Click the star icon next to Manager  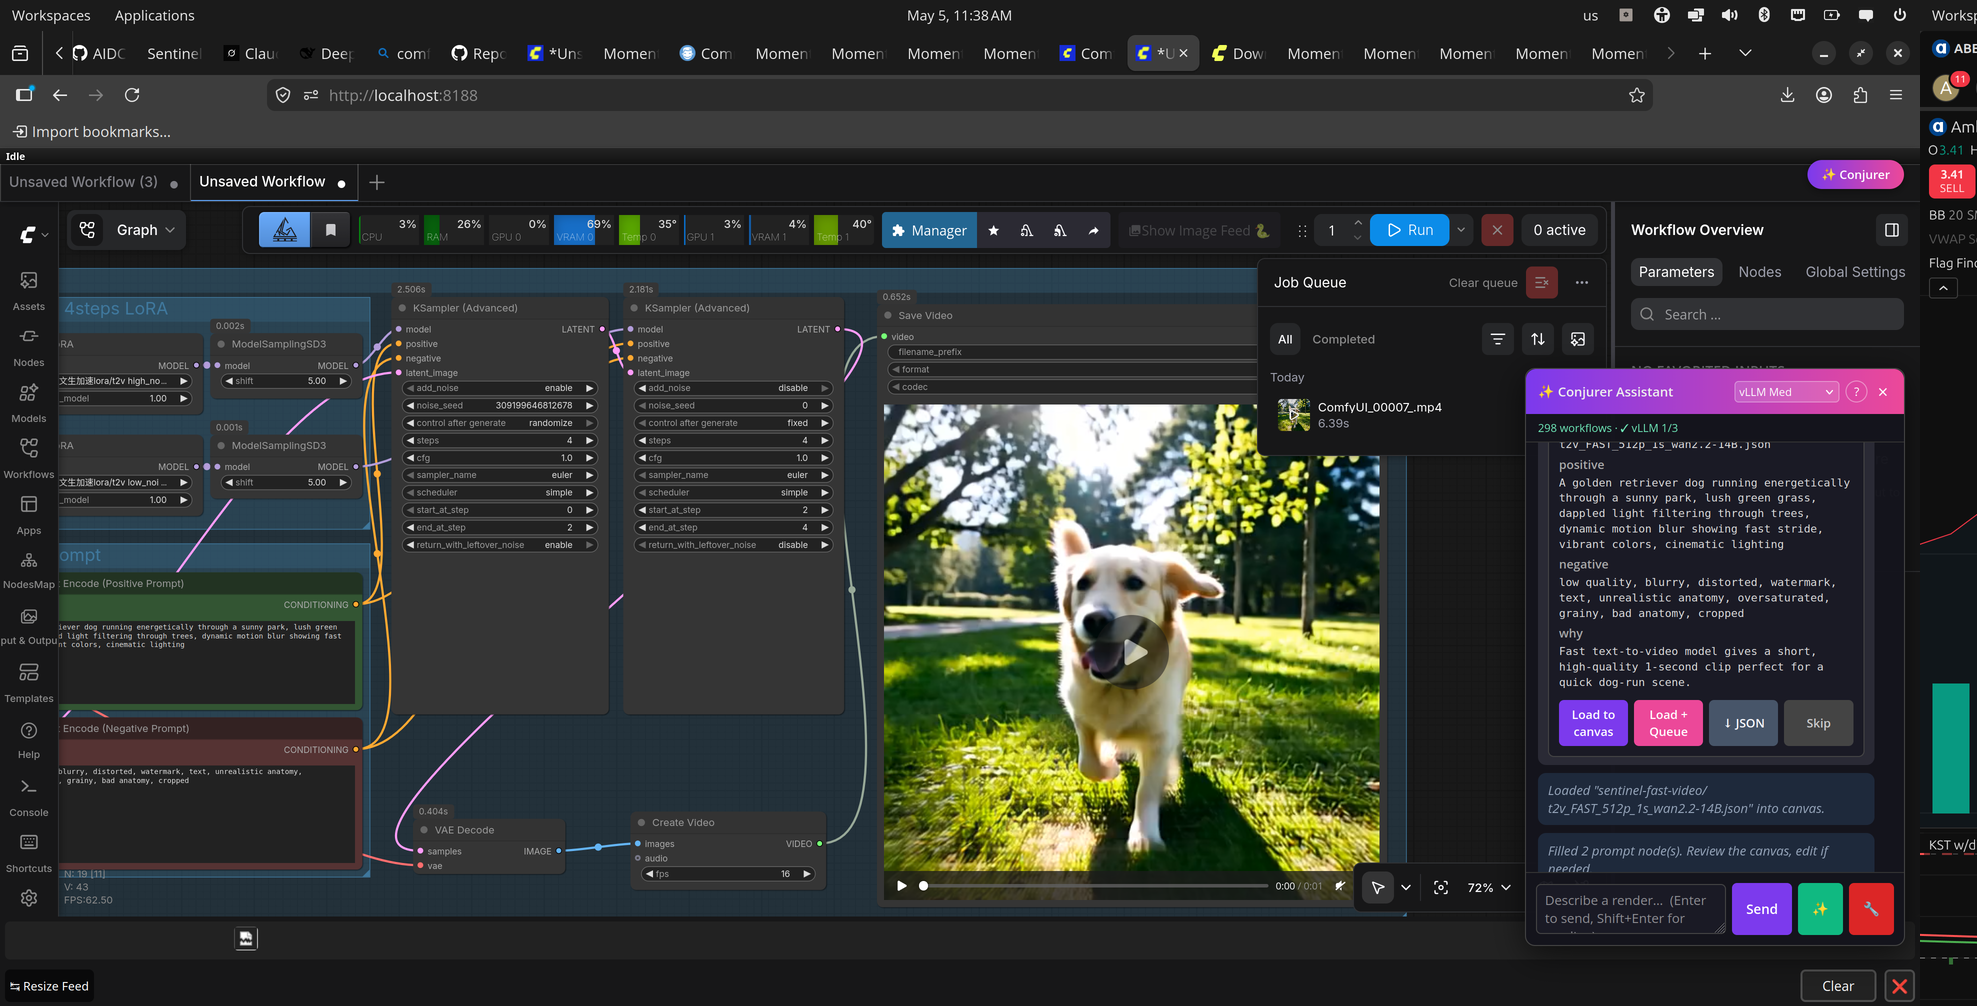click(993, 230)
